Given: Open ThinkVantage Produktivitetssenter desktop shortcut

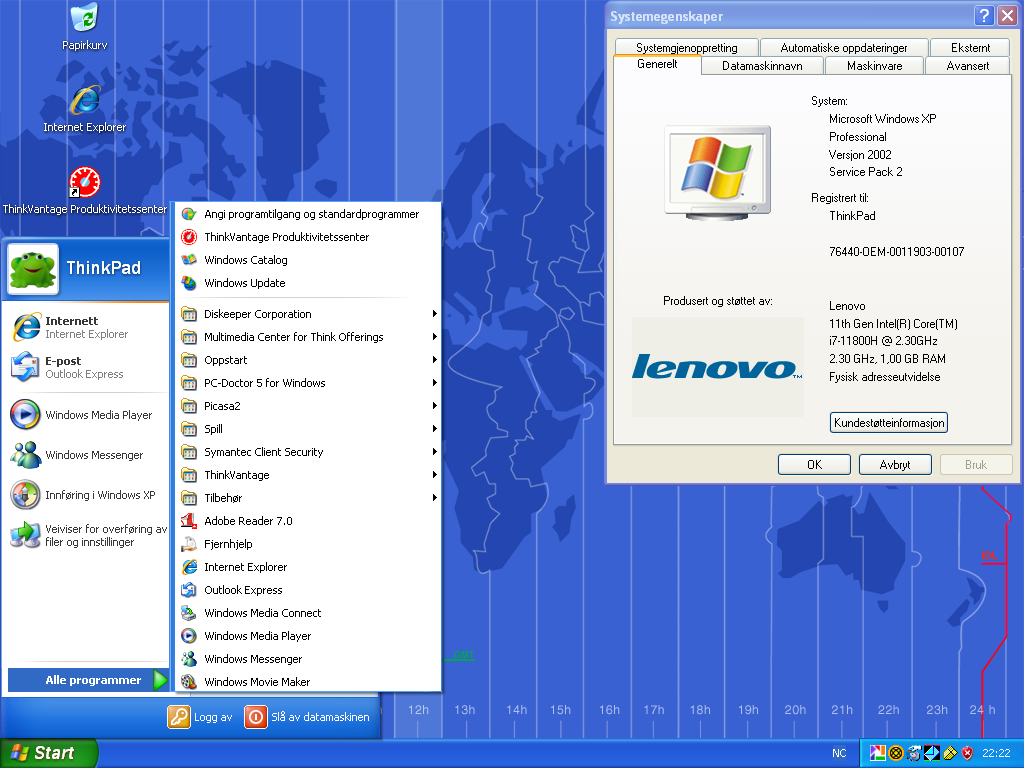Looking at the screenshot, I should click(84, 183).
